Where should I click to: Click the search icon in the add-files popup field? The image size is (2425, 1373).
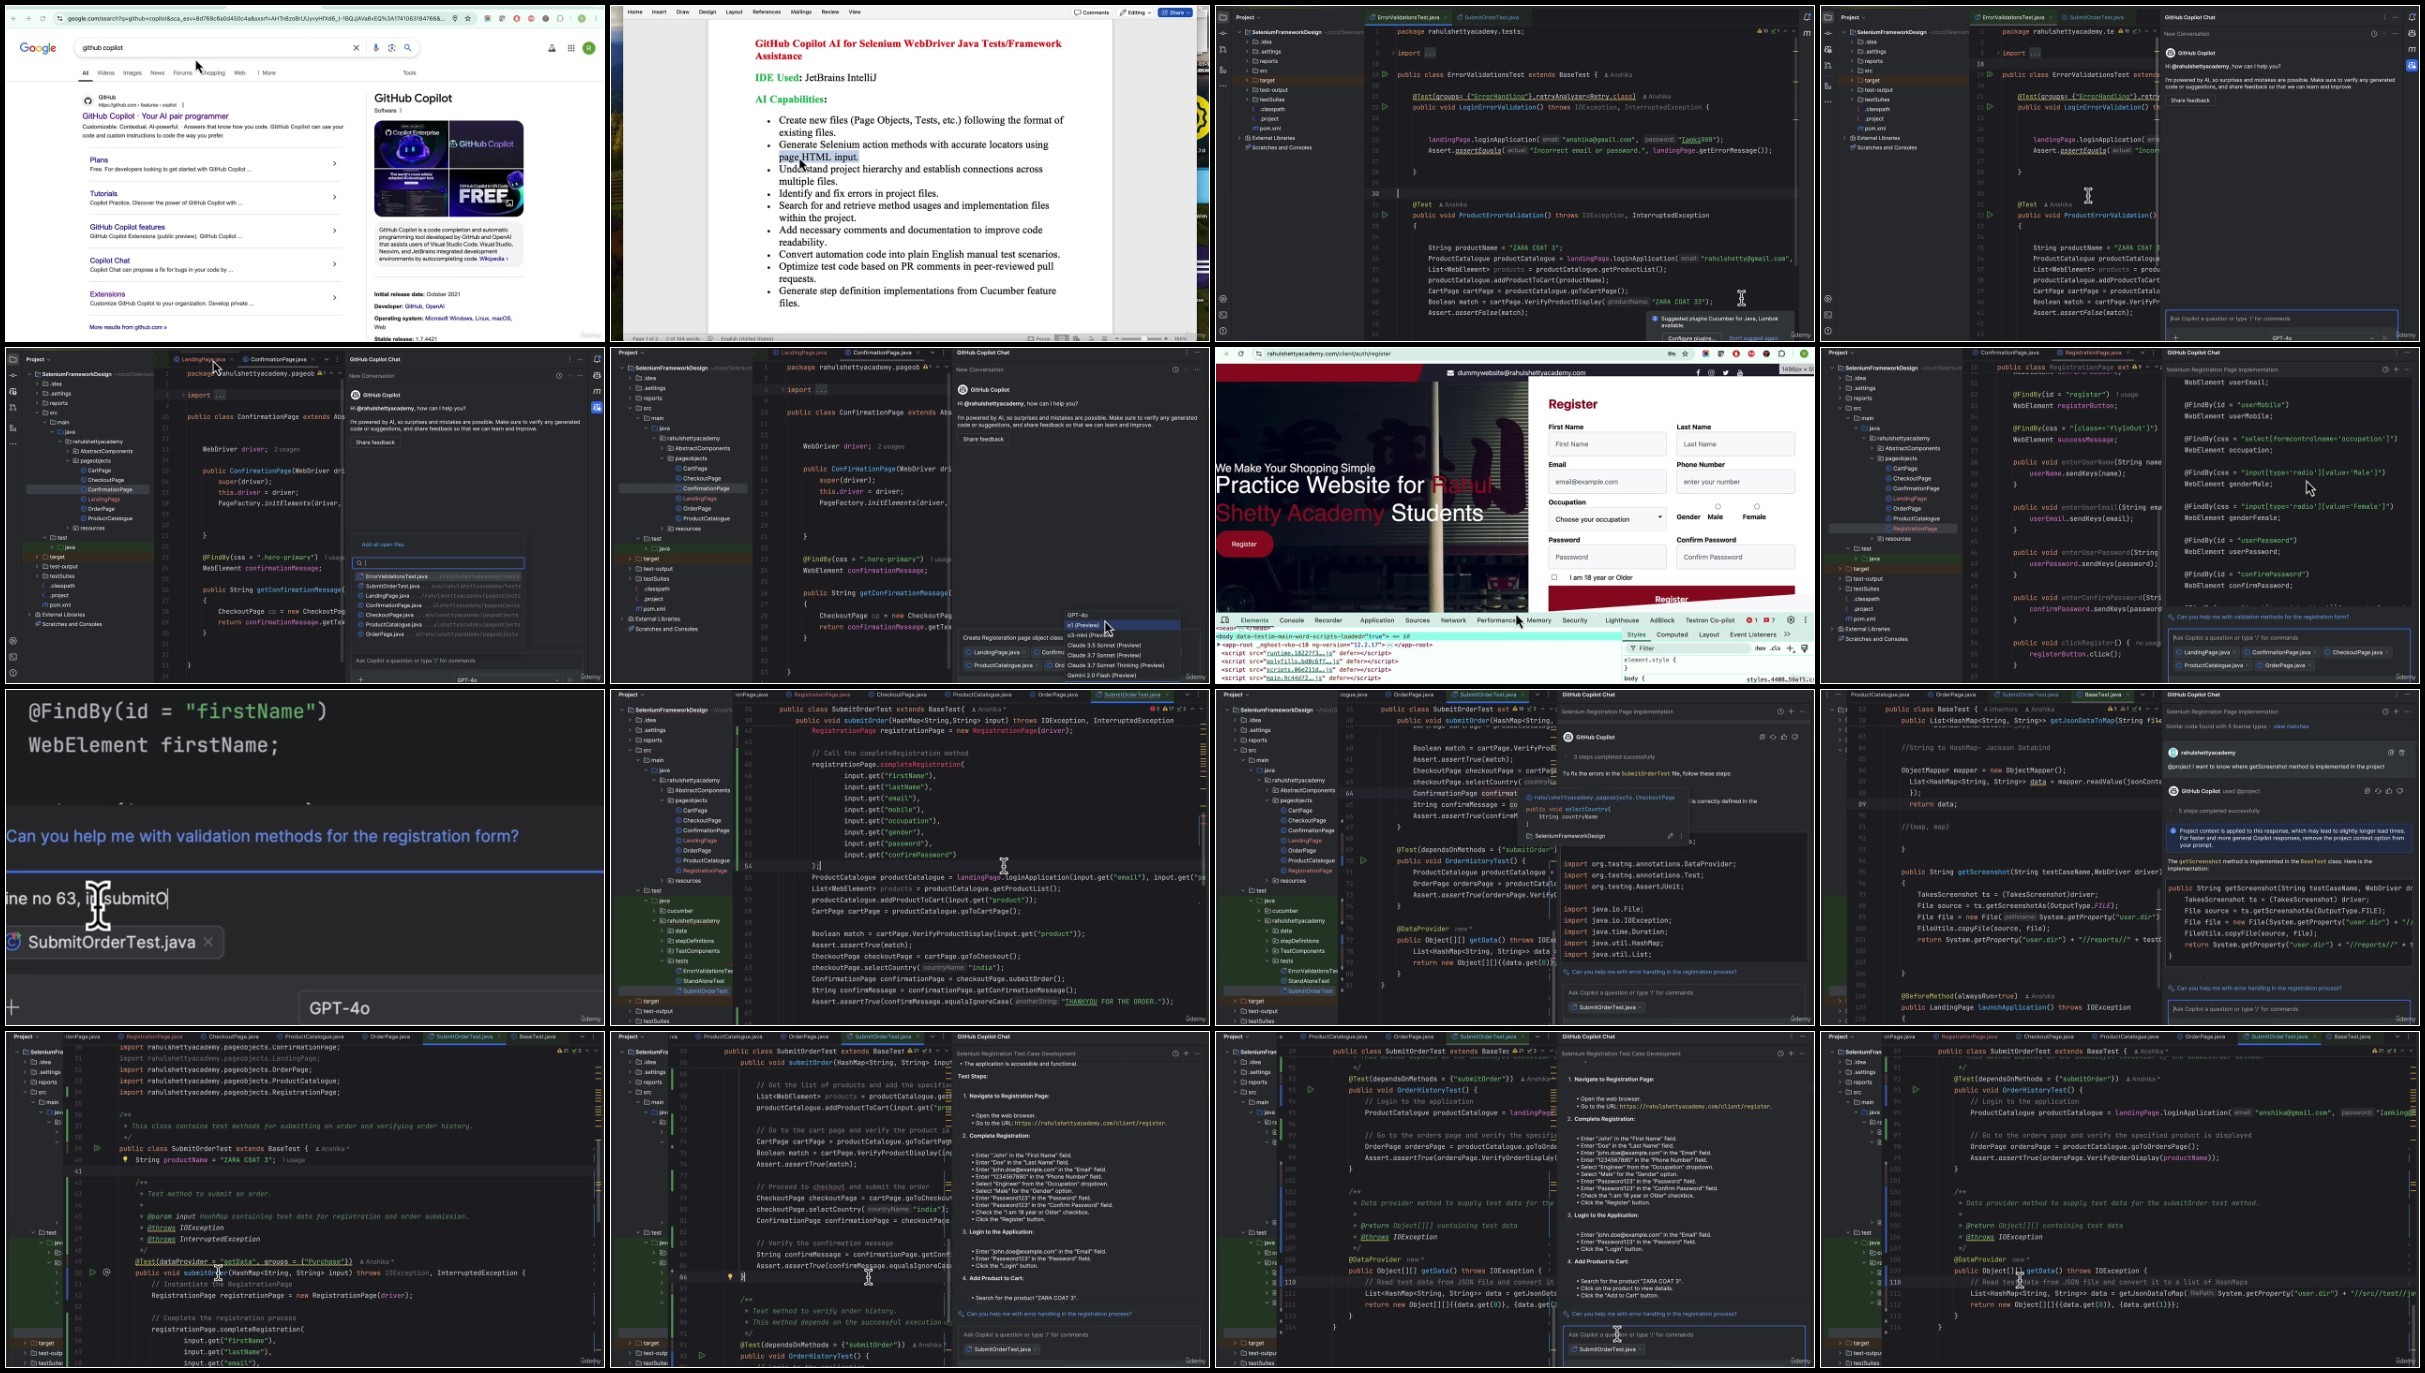tap(360, 563)
